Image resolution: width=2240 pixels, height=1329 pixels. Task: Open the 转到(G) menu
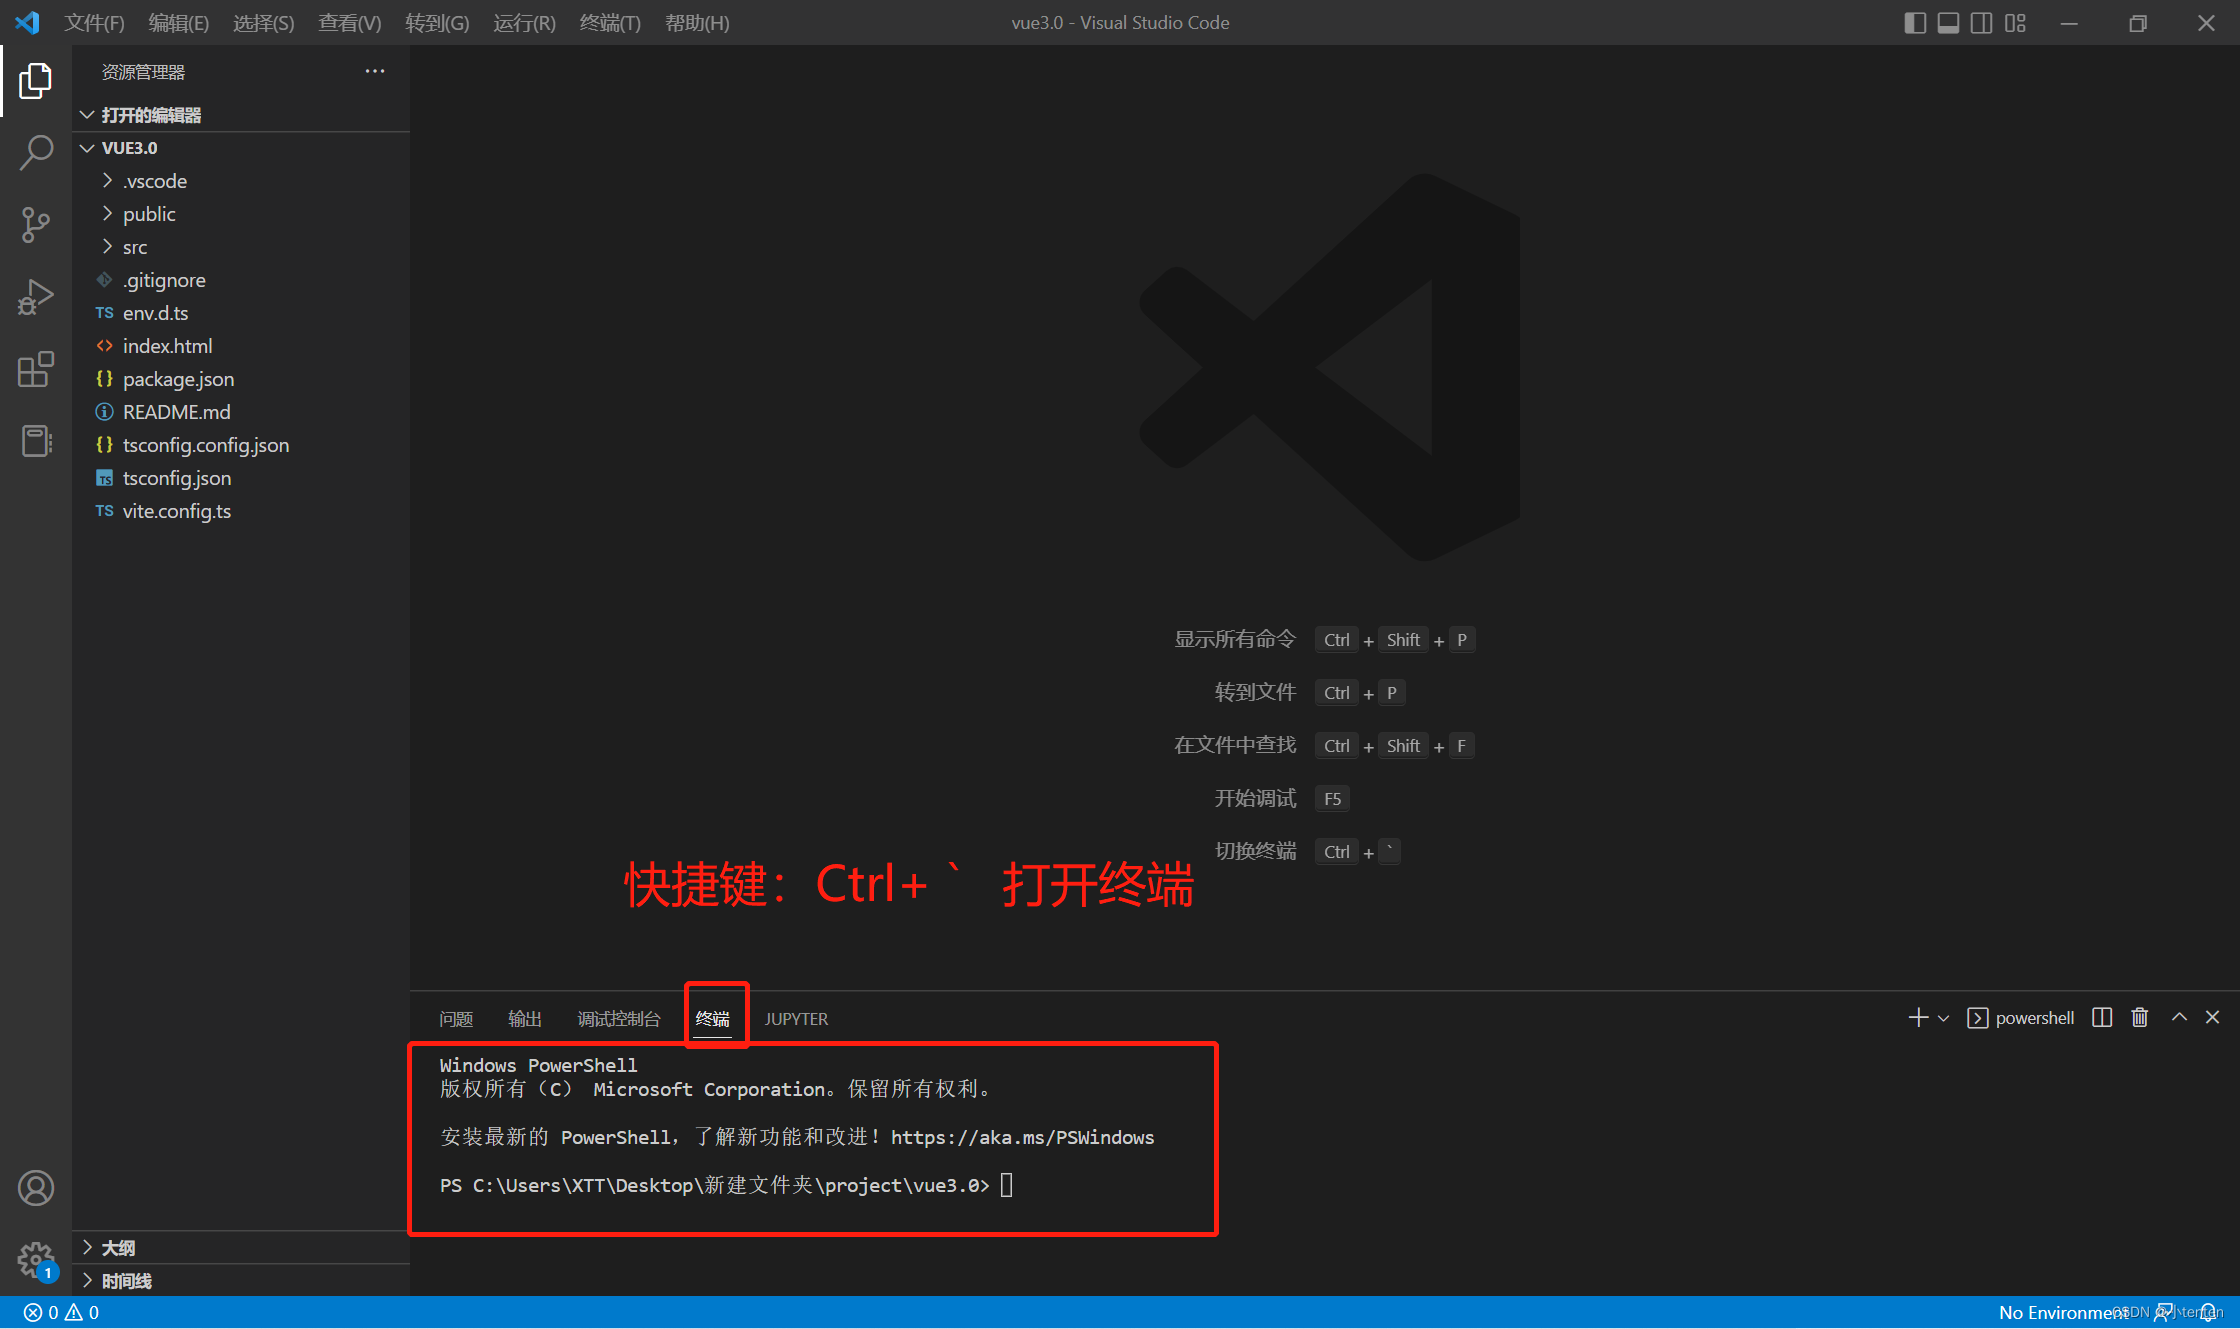point(437,23)
